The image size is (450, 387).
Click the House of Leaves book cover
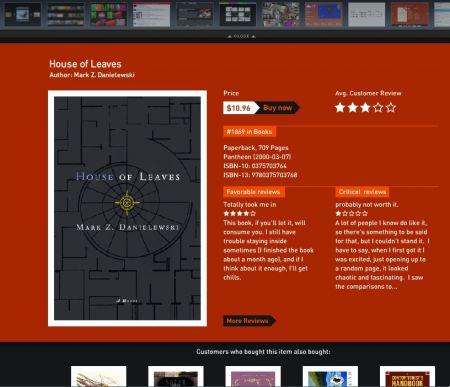click(127, 208)
